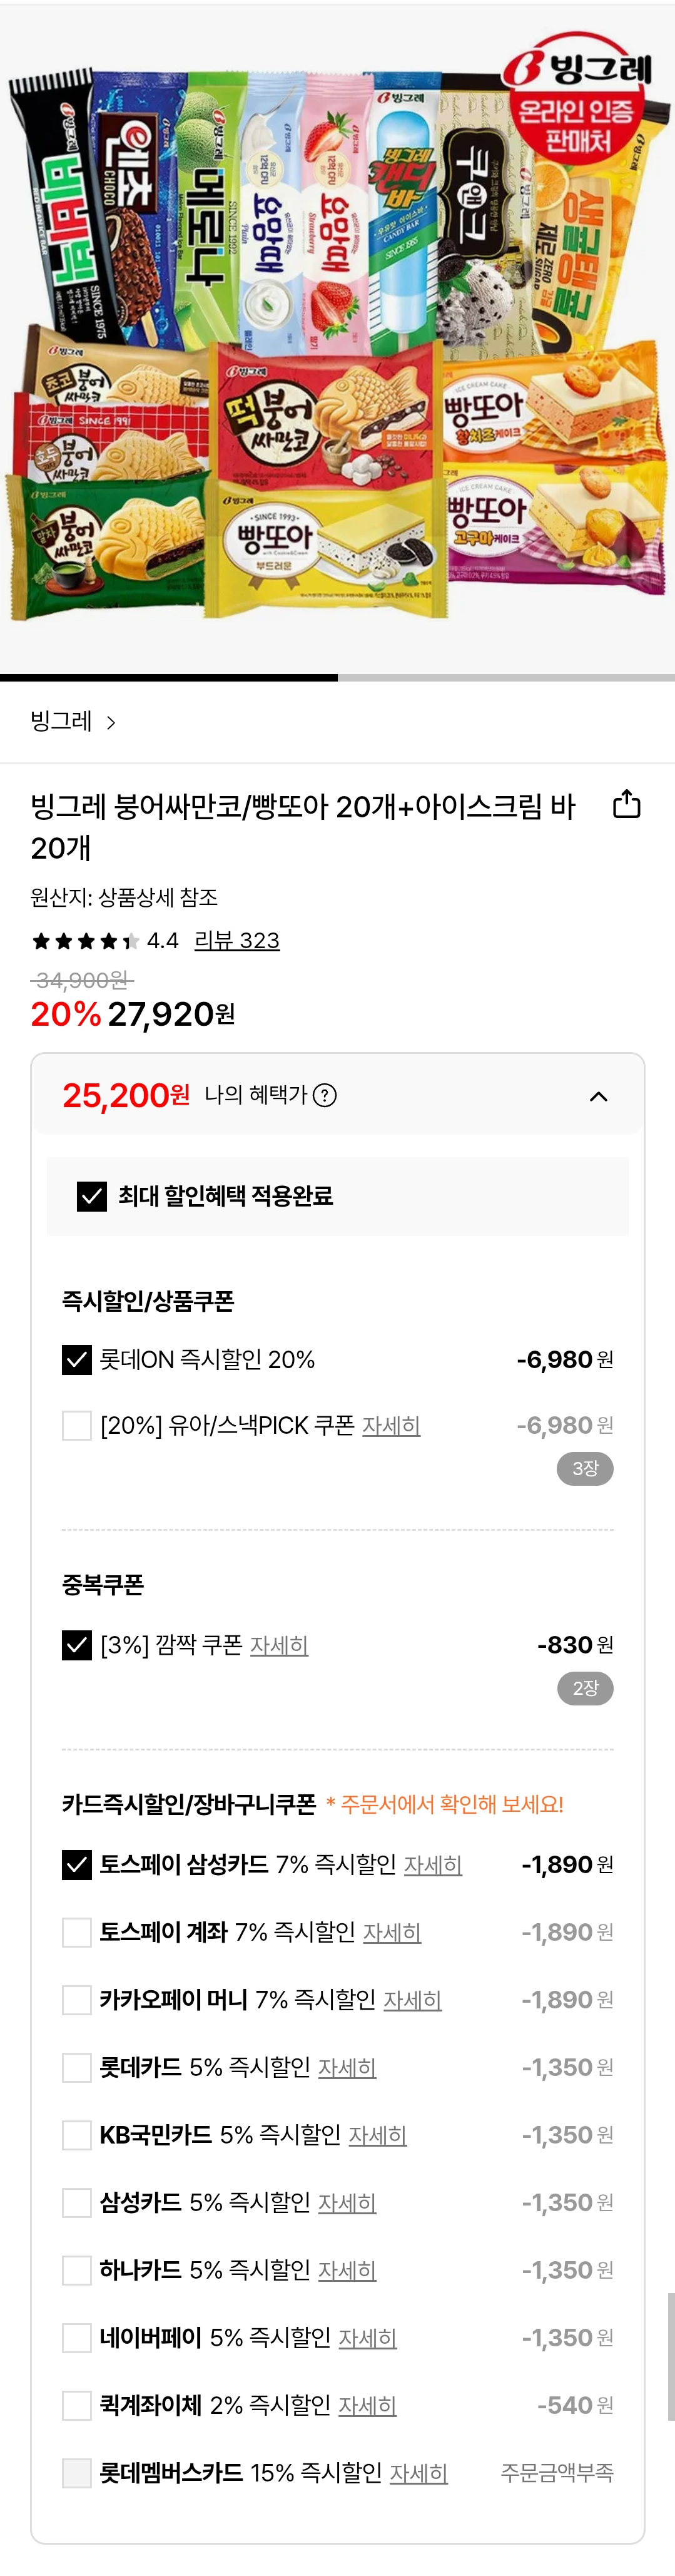
Task: Open 리뷰 323 reviews link
Action: 237,940
